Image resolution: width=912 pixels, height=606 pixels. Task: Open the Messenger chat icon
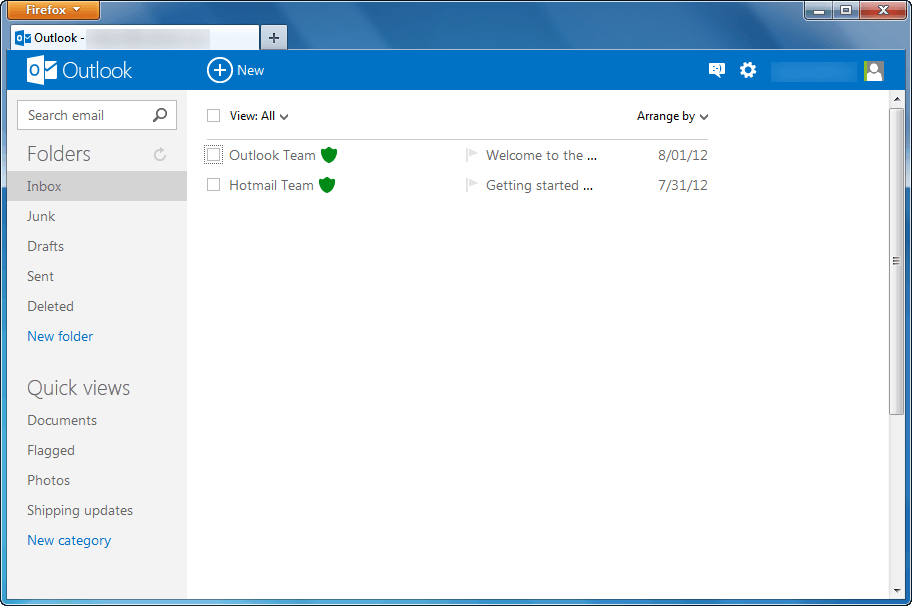[x=716, y=70]
